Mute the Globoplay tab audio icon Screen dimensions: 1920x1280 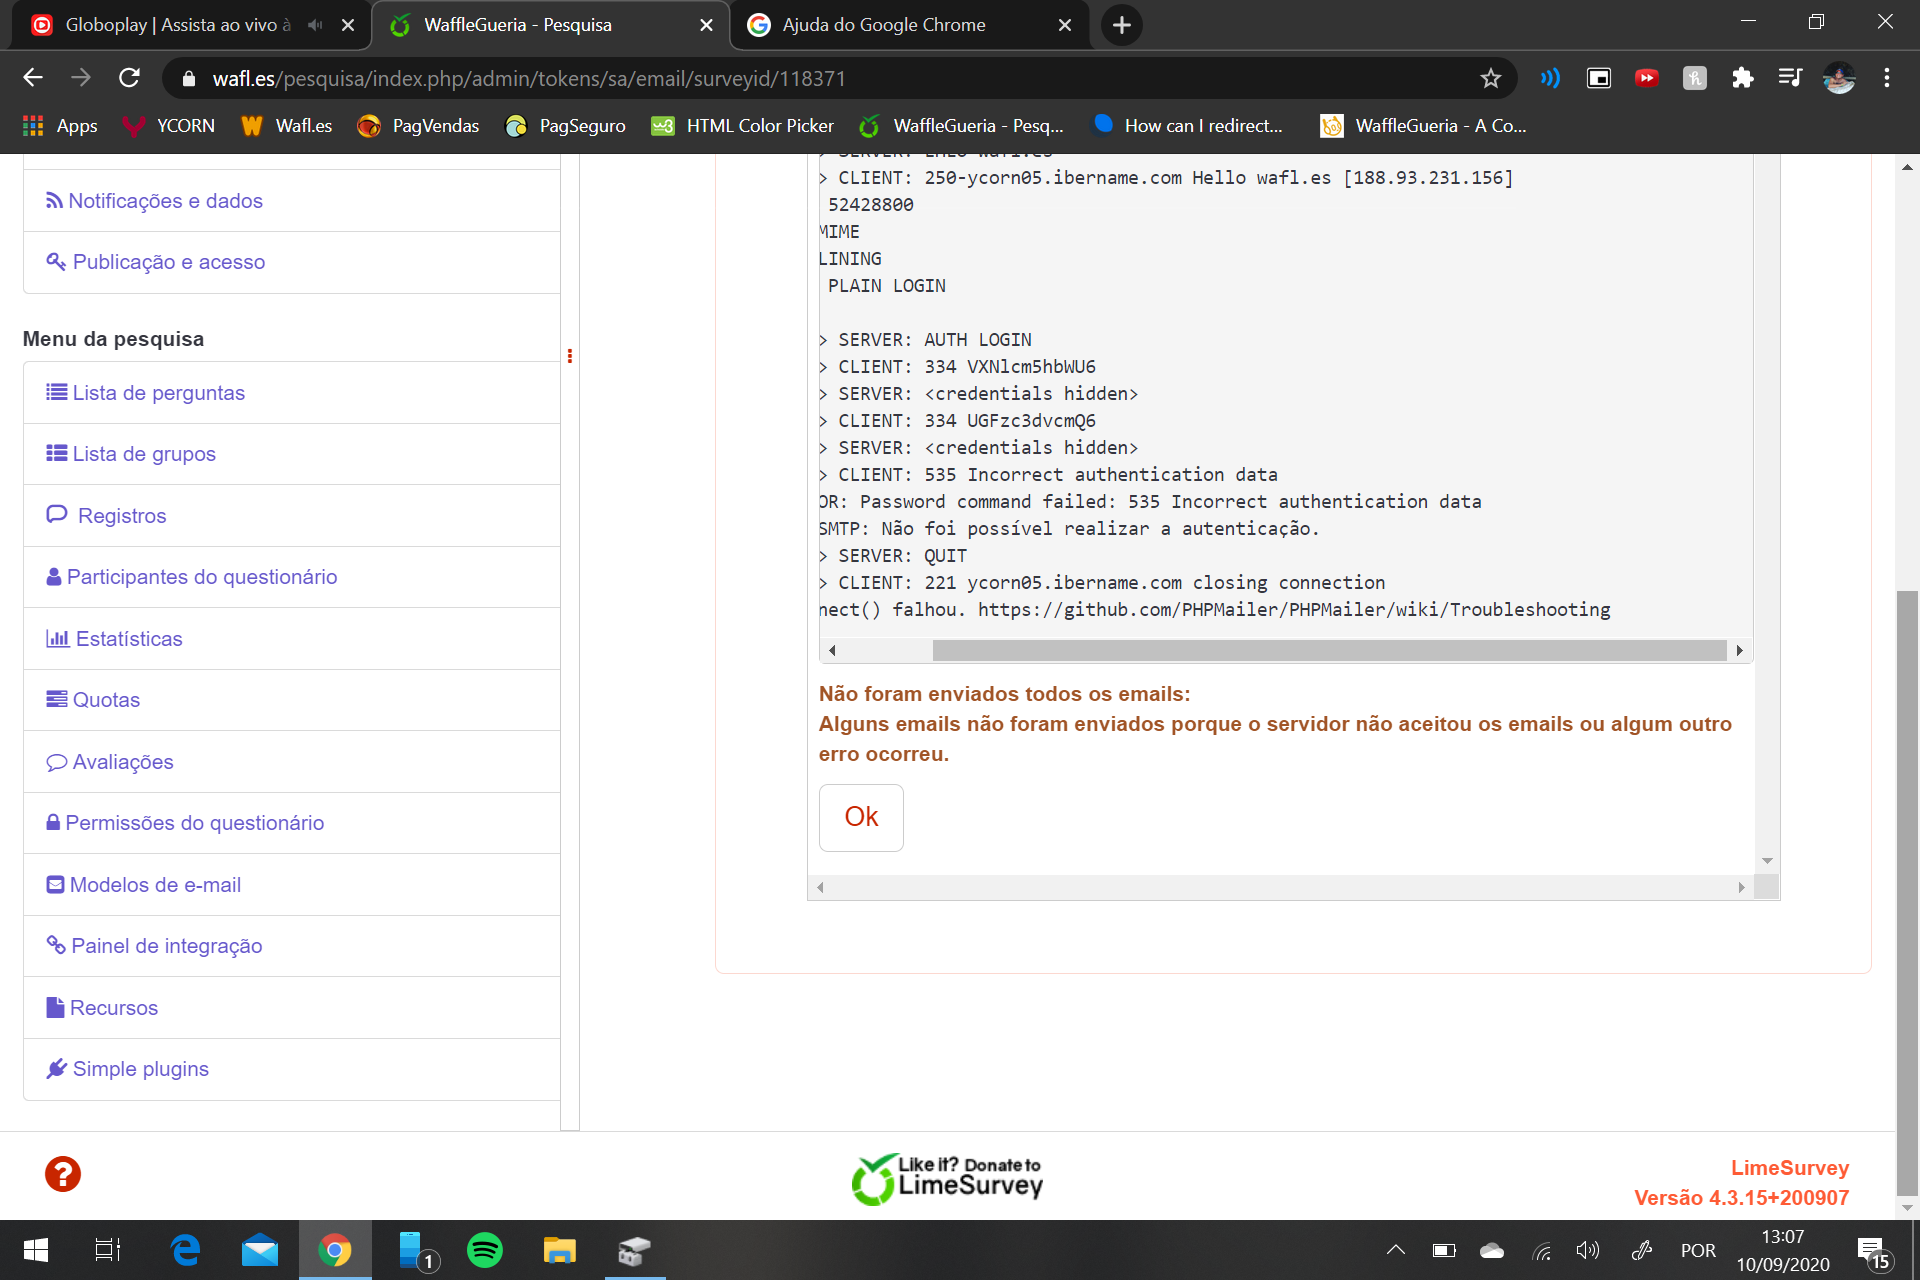pos(315,25)
